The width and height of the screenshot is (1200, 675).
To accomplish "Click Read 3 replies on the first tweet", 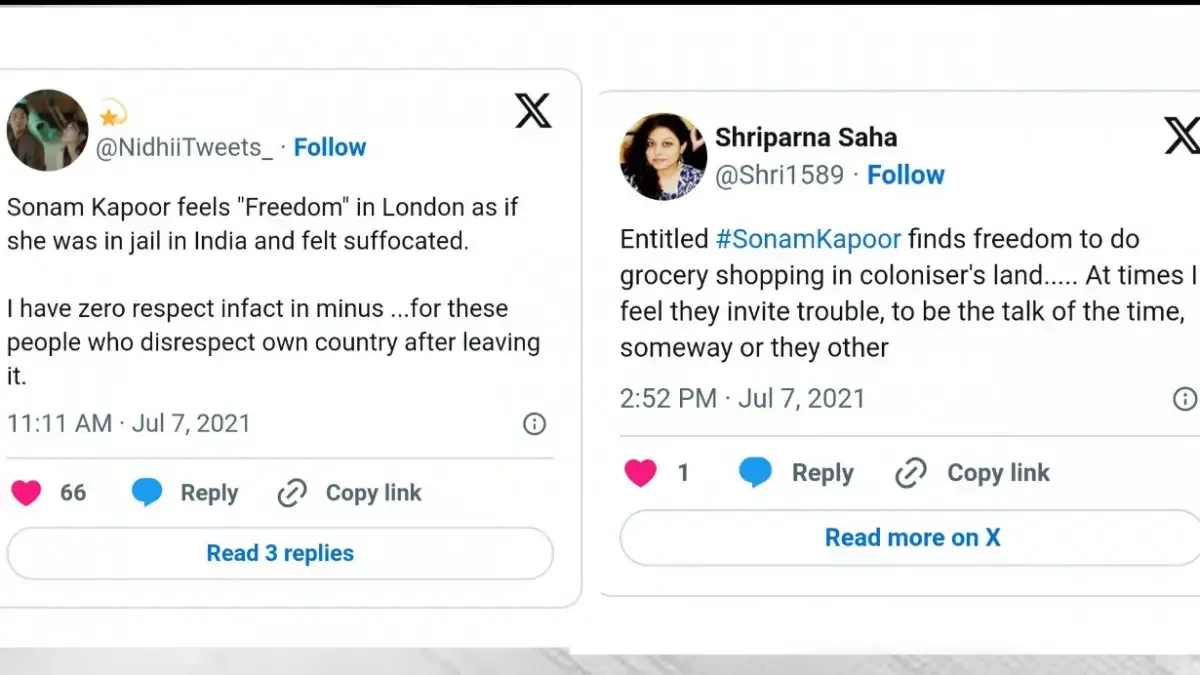I will tap(280, 552).
